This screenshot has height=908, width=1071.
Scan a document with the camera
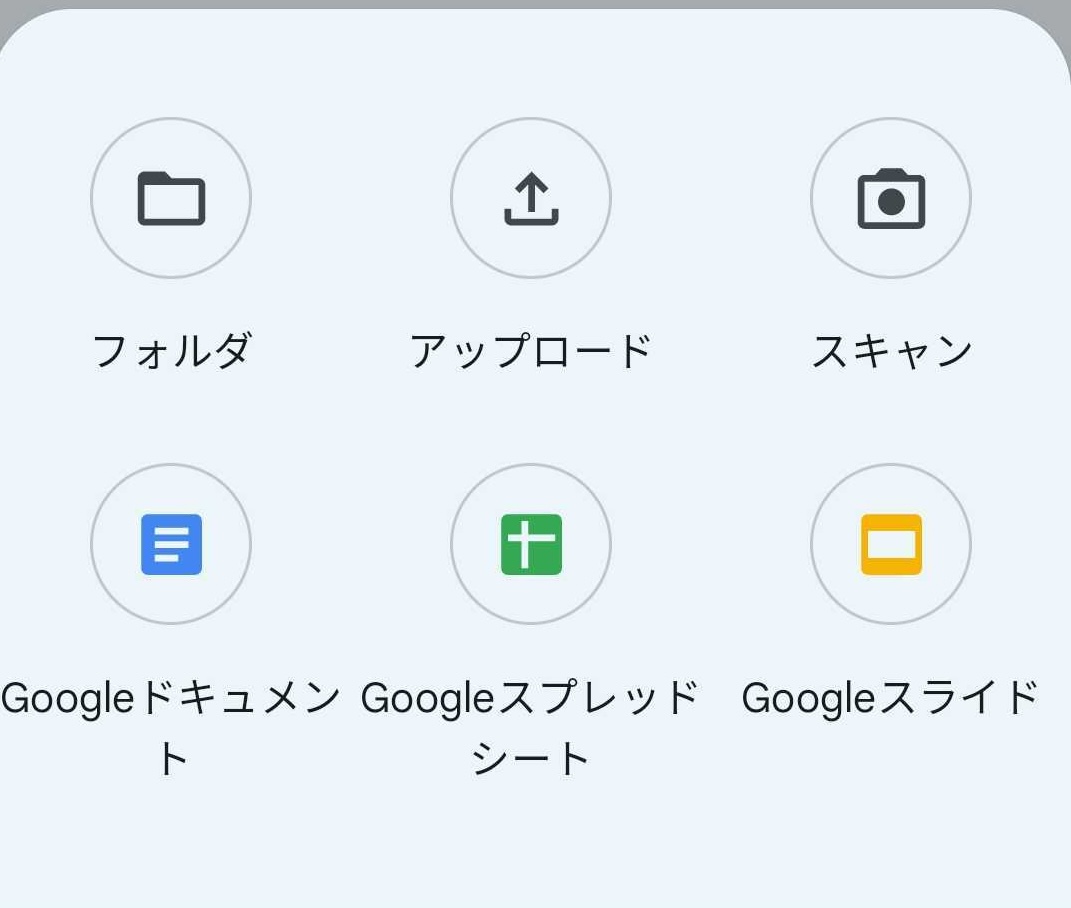pyautogui.click(x=891, y=198)
